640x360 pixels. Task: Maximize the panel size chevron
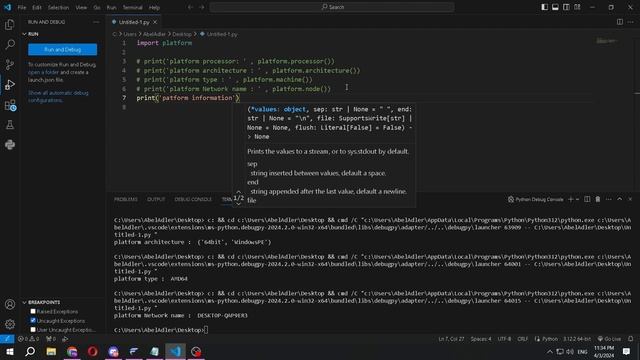tap(620, 199)
